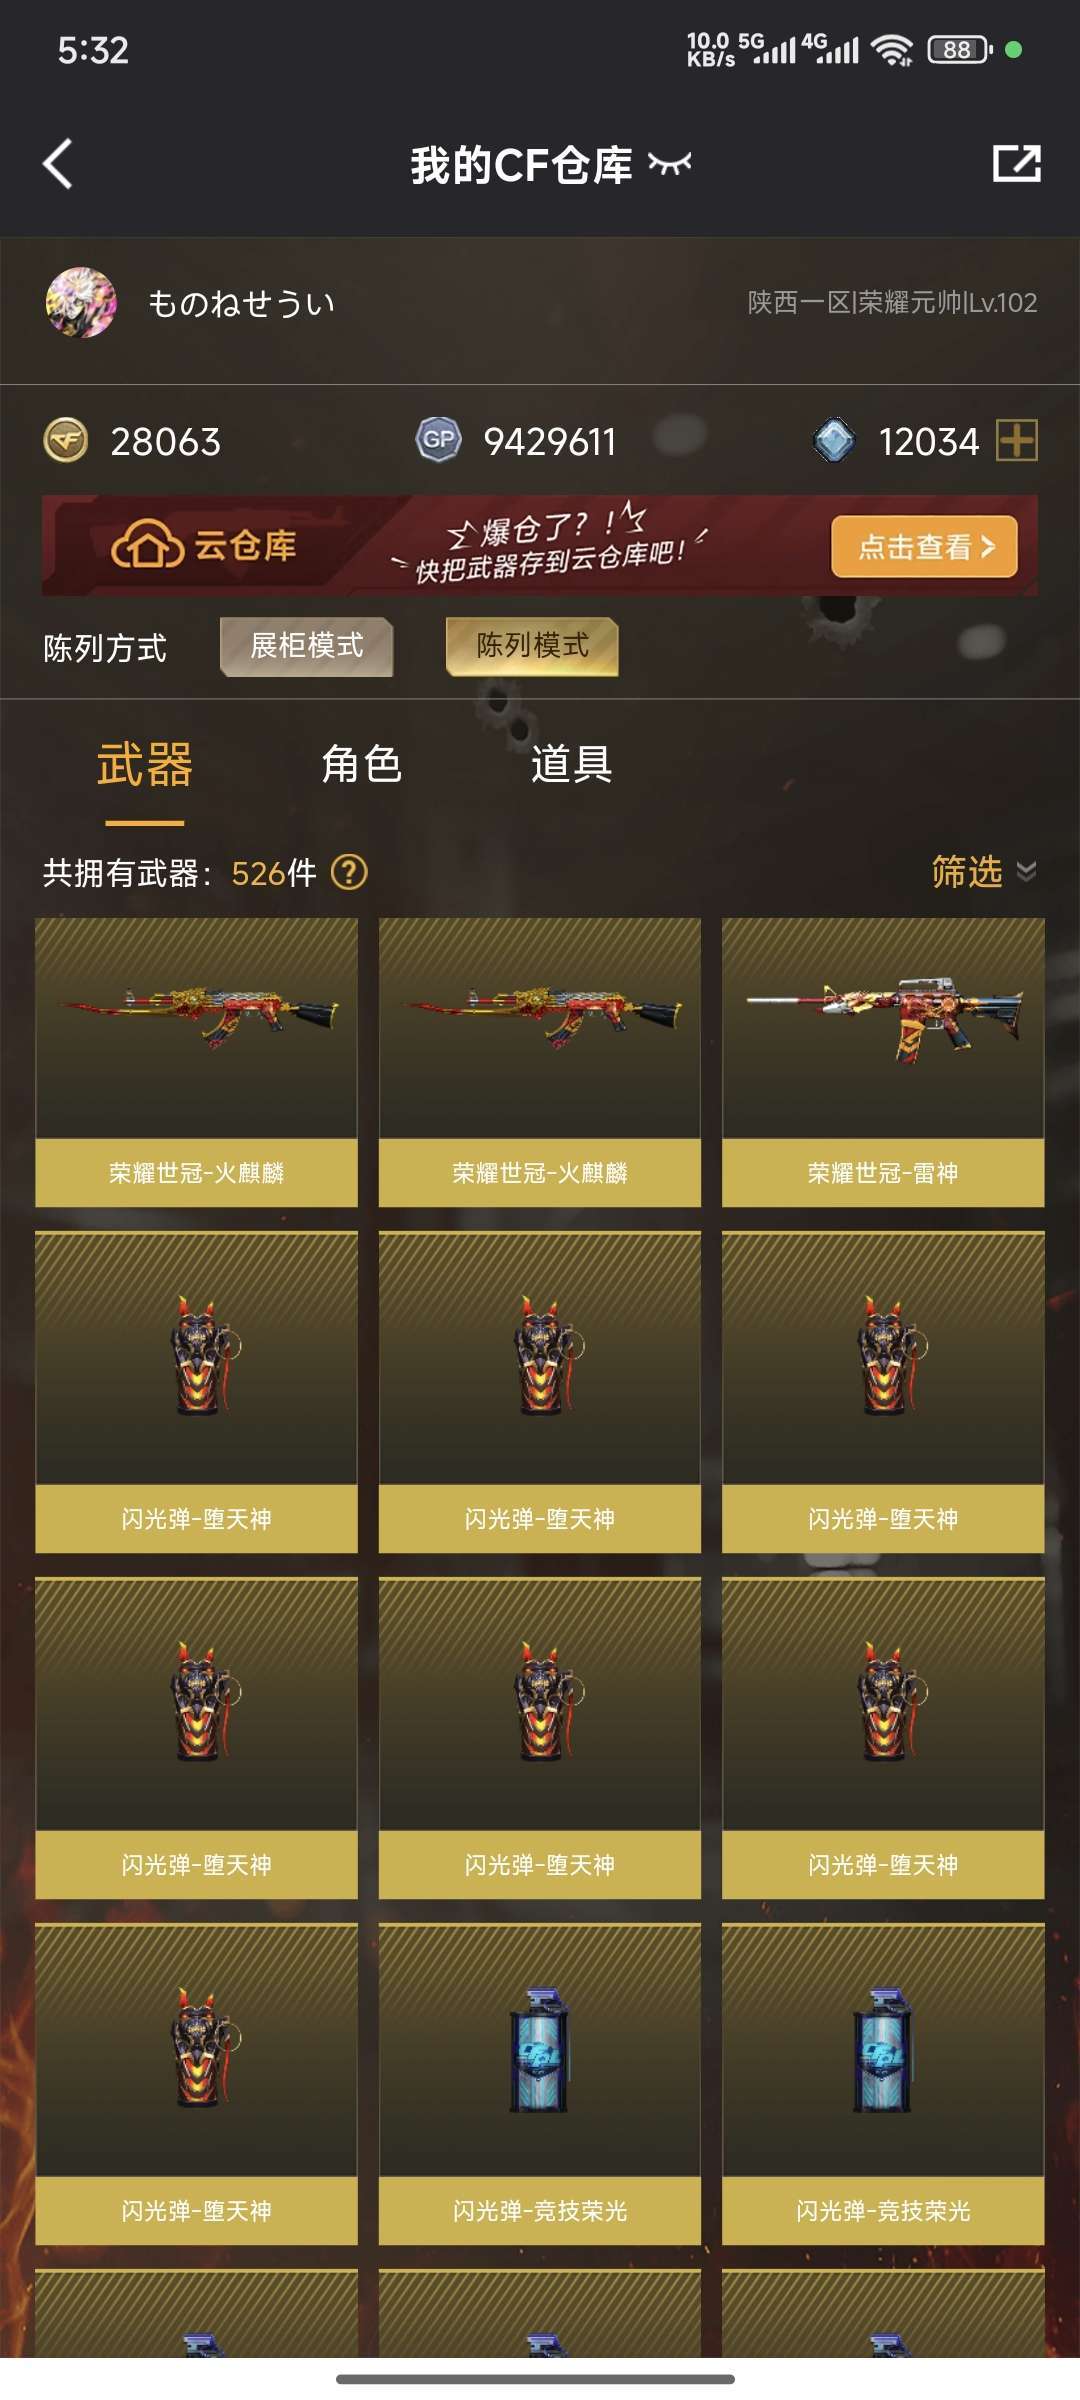The image size is (1080, 2400).
Task: Click the 筛选 chevron arrow
Action: click(x=1027, y=872)
